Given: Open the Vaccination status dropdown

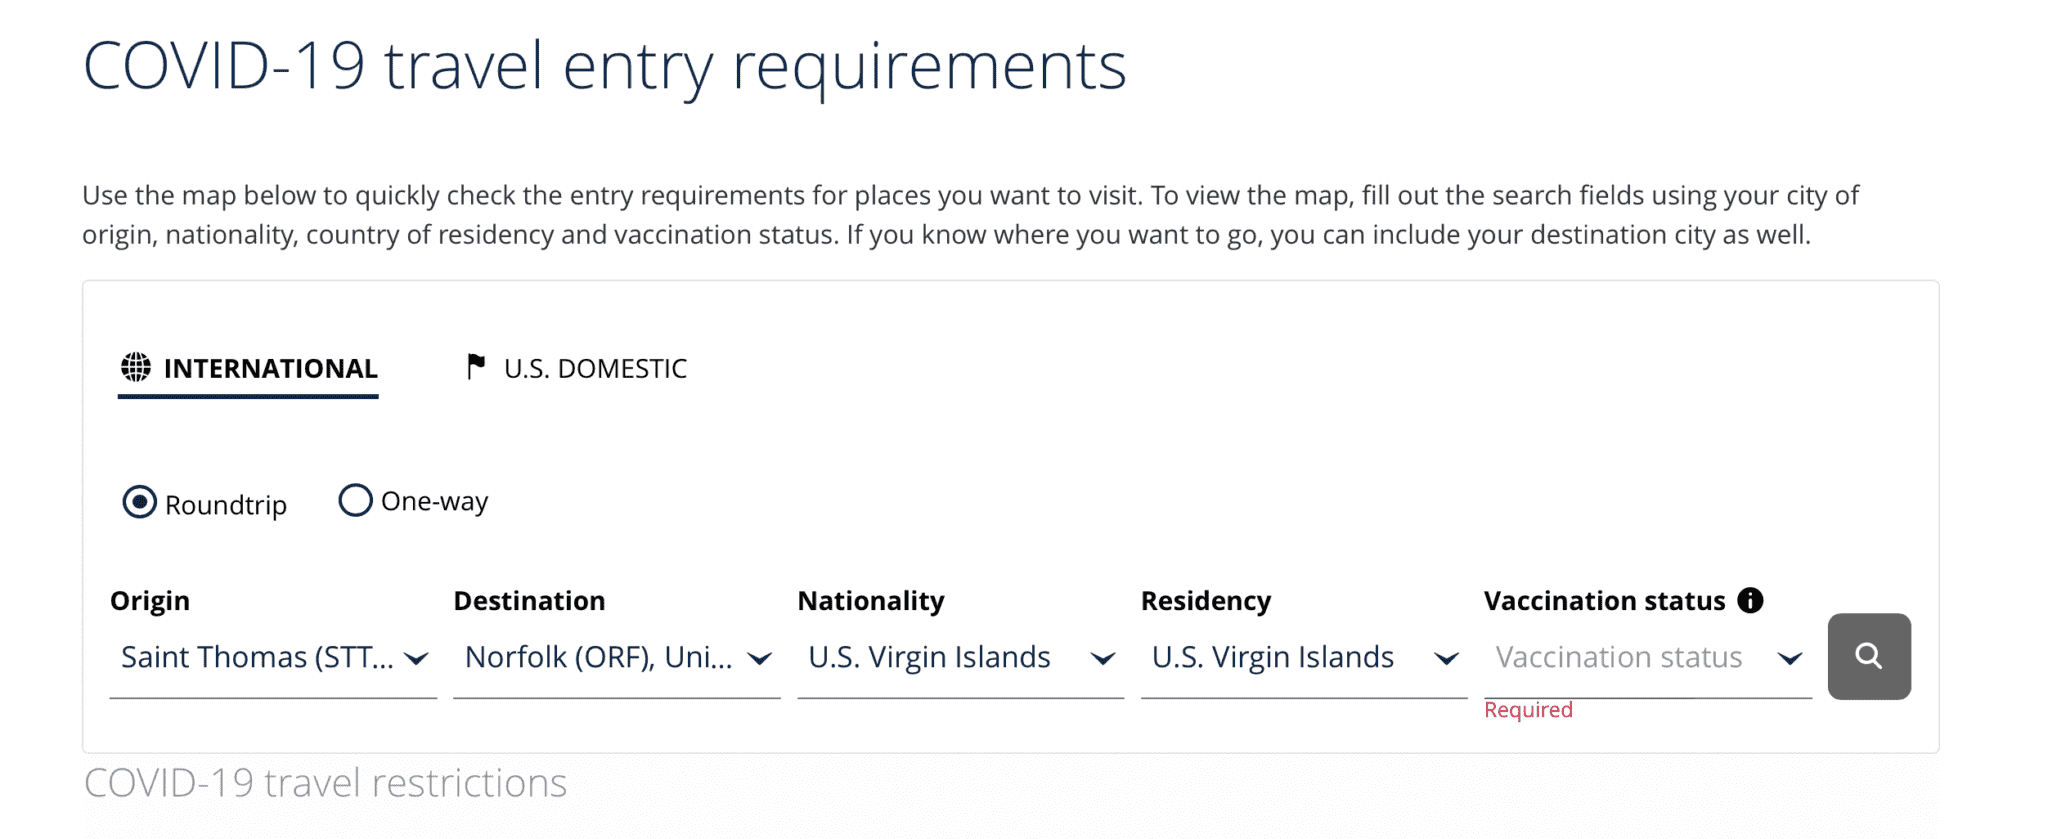Looking at the screenshot, I should pos(1647,657).
